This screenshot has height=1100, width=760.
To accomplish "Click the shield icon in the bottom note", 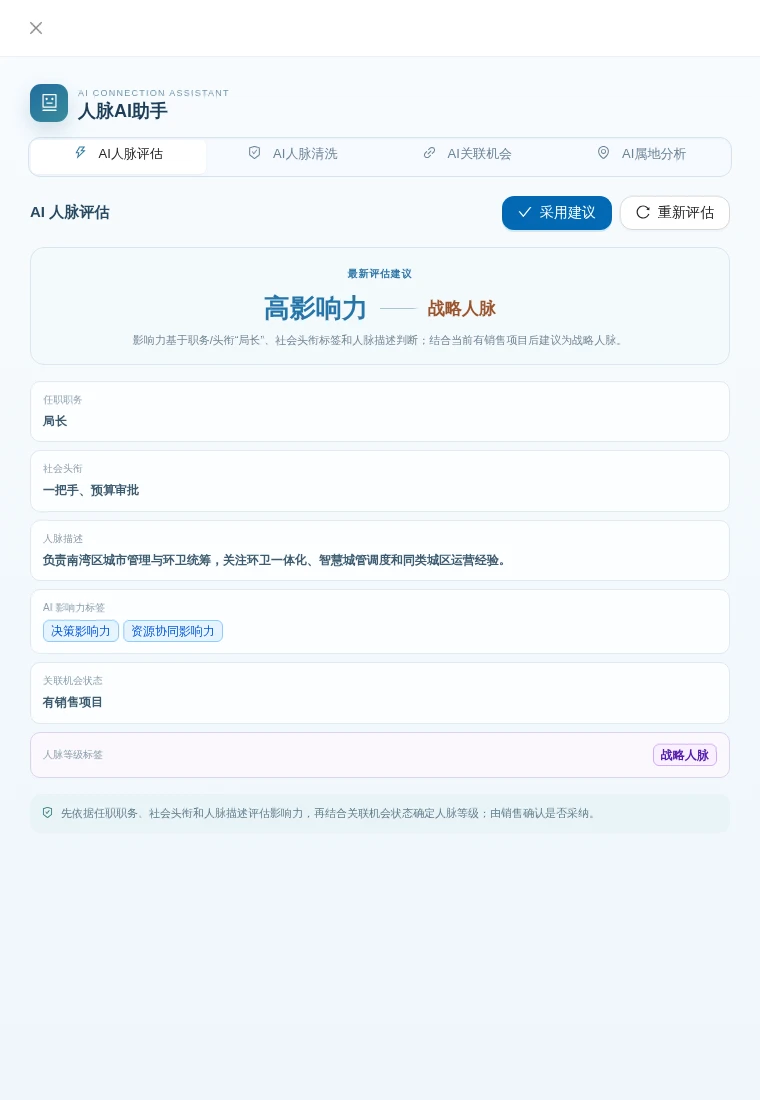I will coord(48,813).
